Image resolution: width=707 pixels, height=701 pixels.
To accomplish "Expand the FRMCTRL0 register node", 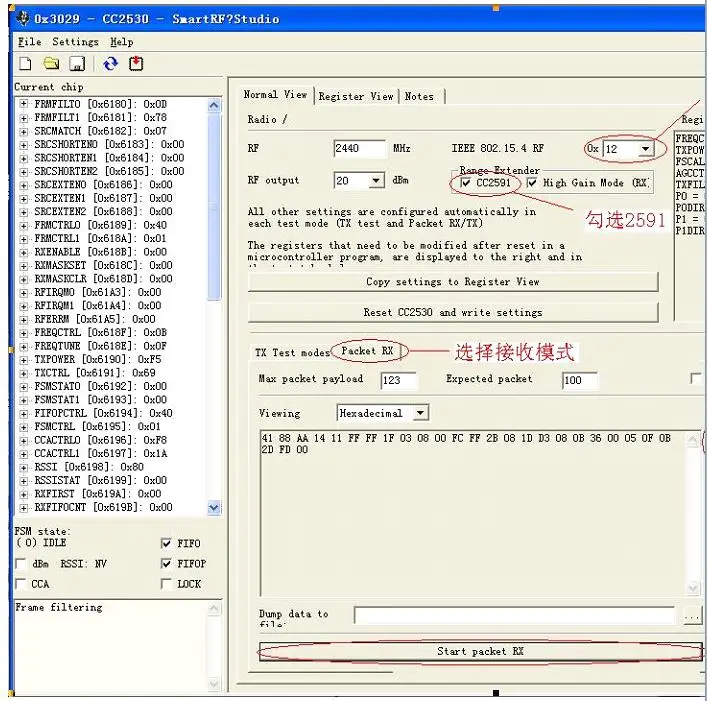I will click(x=23, y=225).
